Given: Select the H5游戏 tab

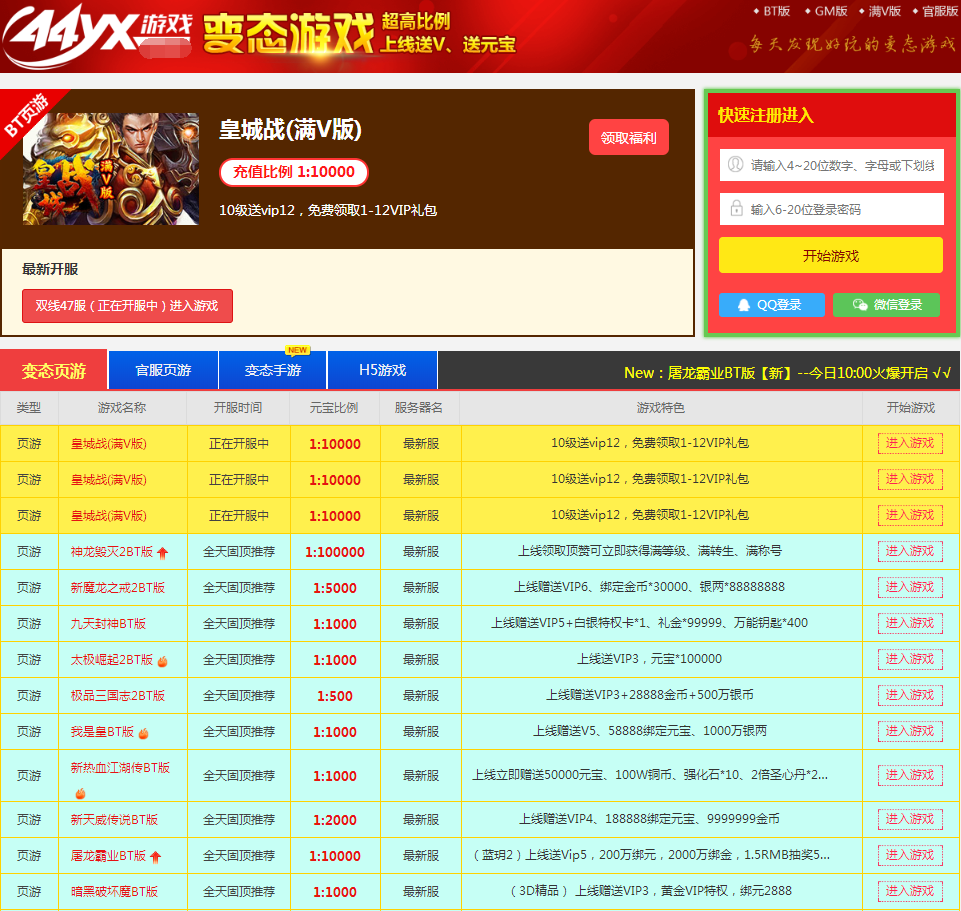Looking at the screenshot, I should pos(382,370).
